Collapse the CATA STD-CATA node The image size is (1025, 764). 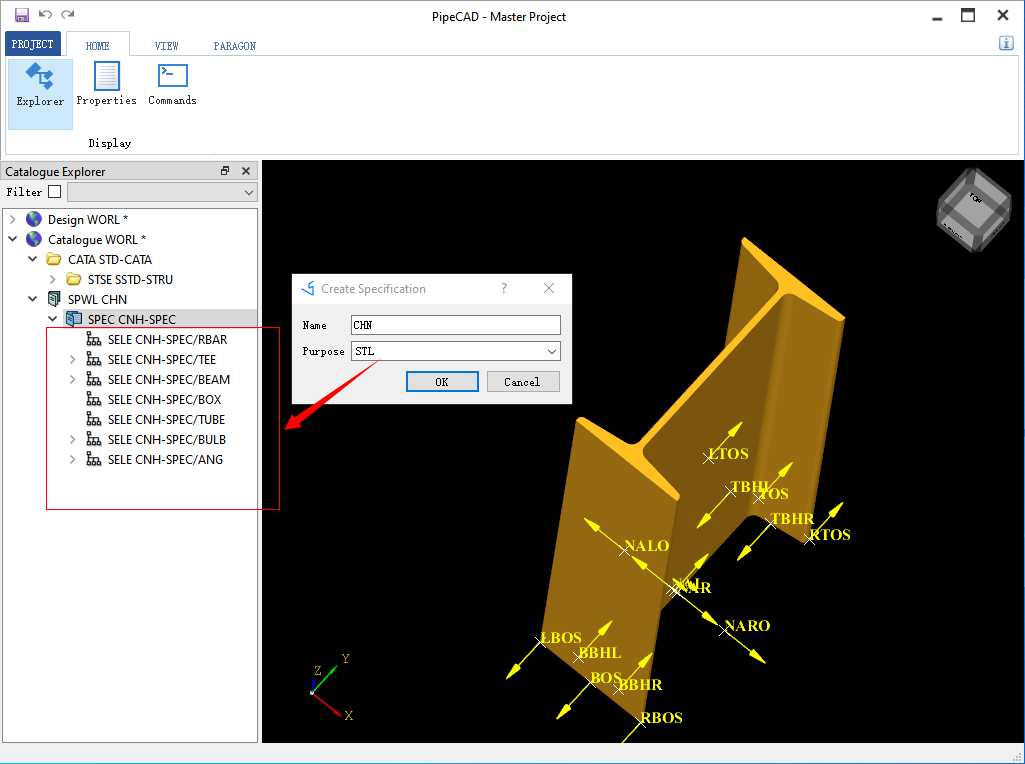(x=33, y=259)
